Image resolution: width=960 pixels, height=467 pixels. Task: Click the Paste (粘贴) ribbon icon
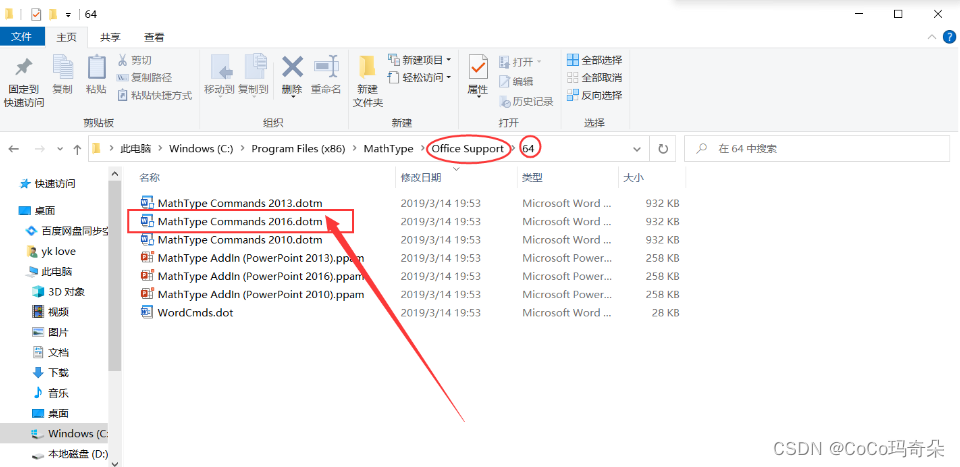[x=96, y=67]
